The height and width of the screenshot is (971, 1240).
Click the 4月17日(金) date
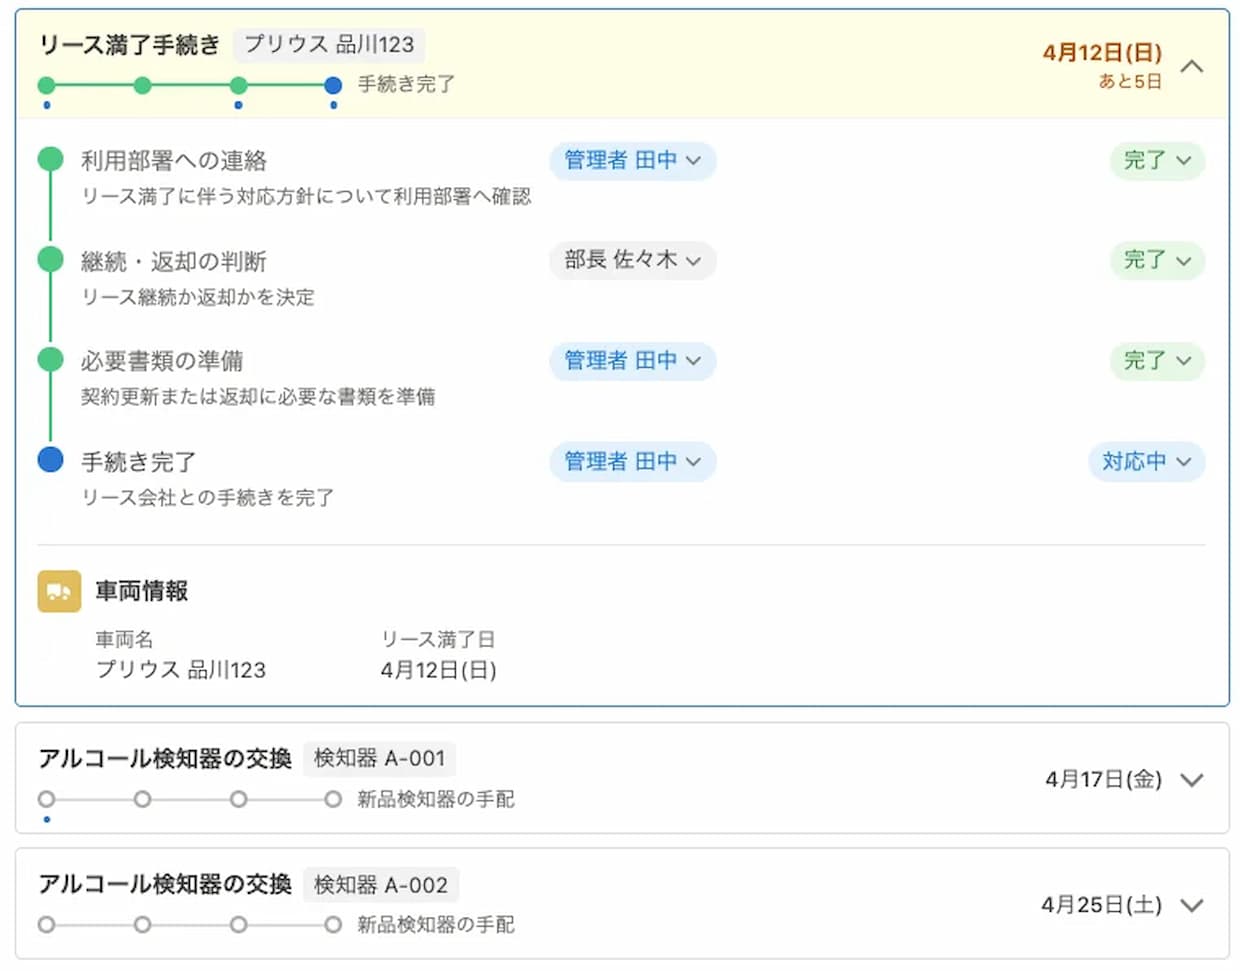tap(1104, 780)
